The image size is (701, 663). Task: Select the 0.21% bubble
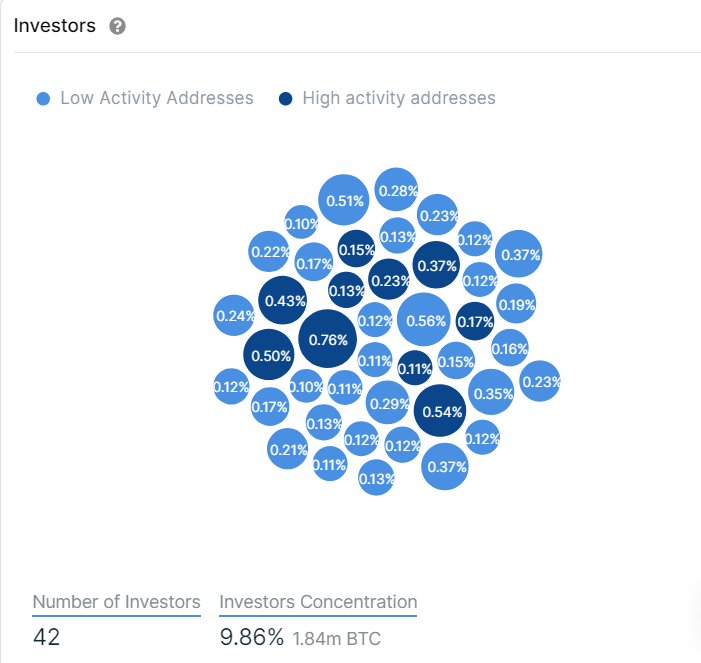(x=287, y=449)
